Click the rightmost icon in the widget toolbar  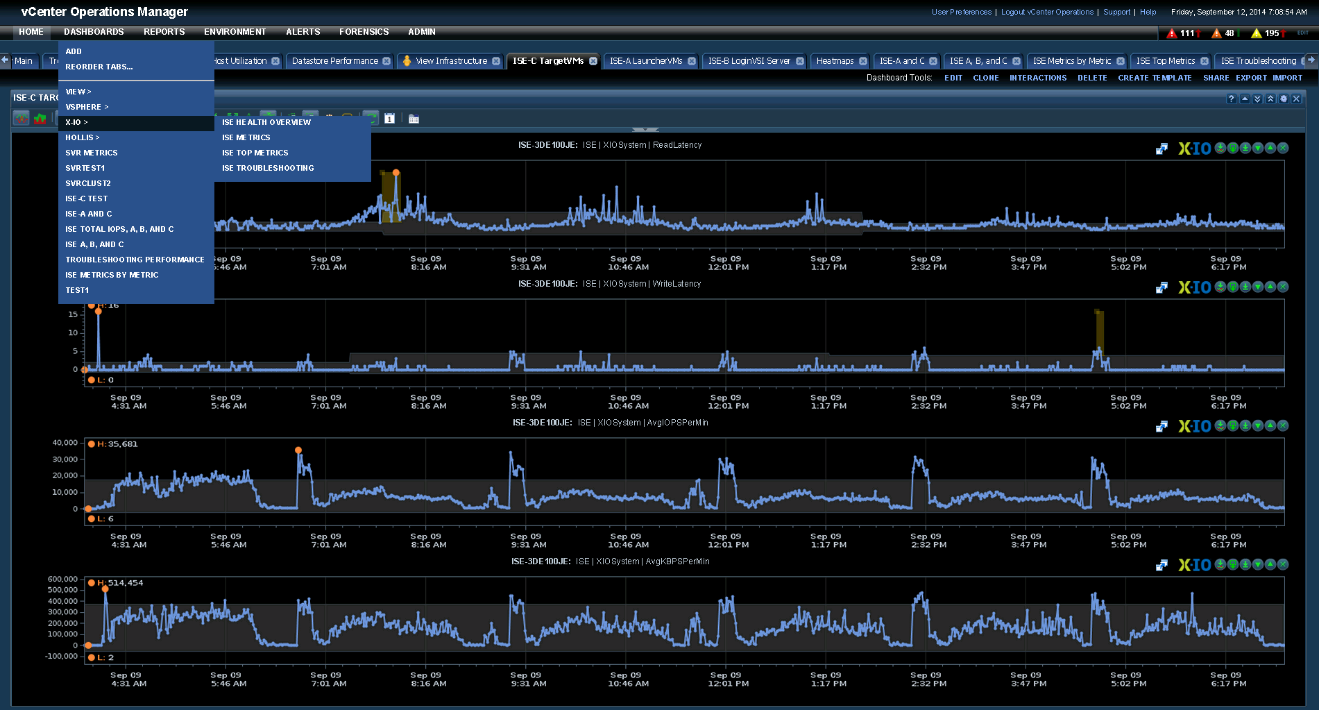coord(413,118)
